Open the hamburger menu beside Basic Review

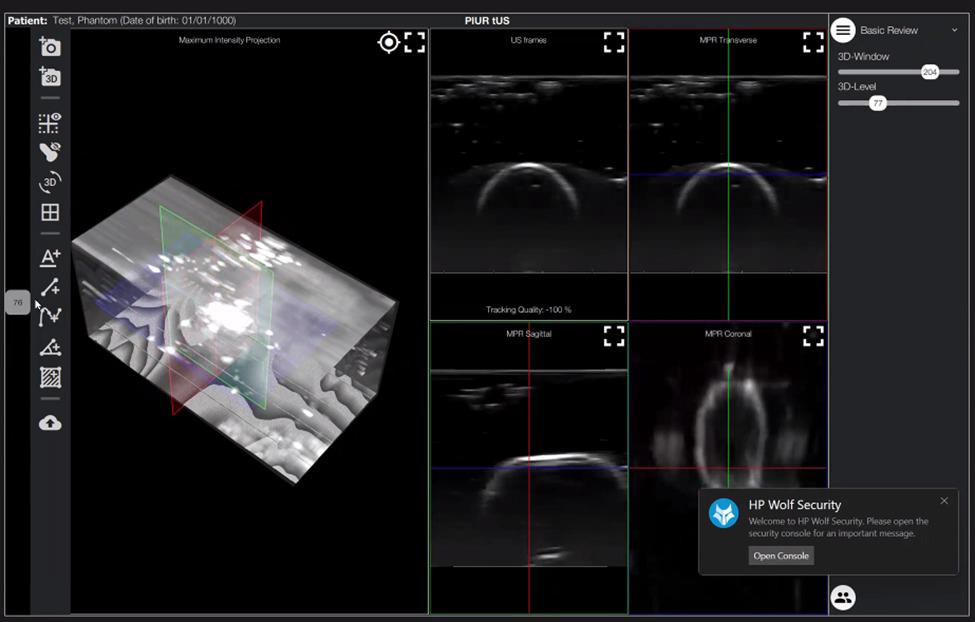click(x=843, y=30)
